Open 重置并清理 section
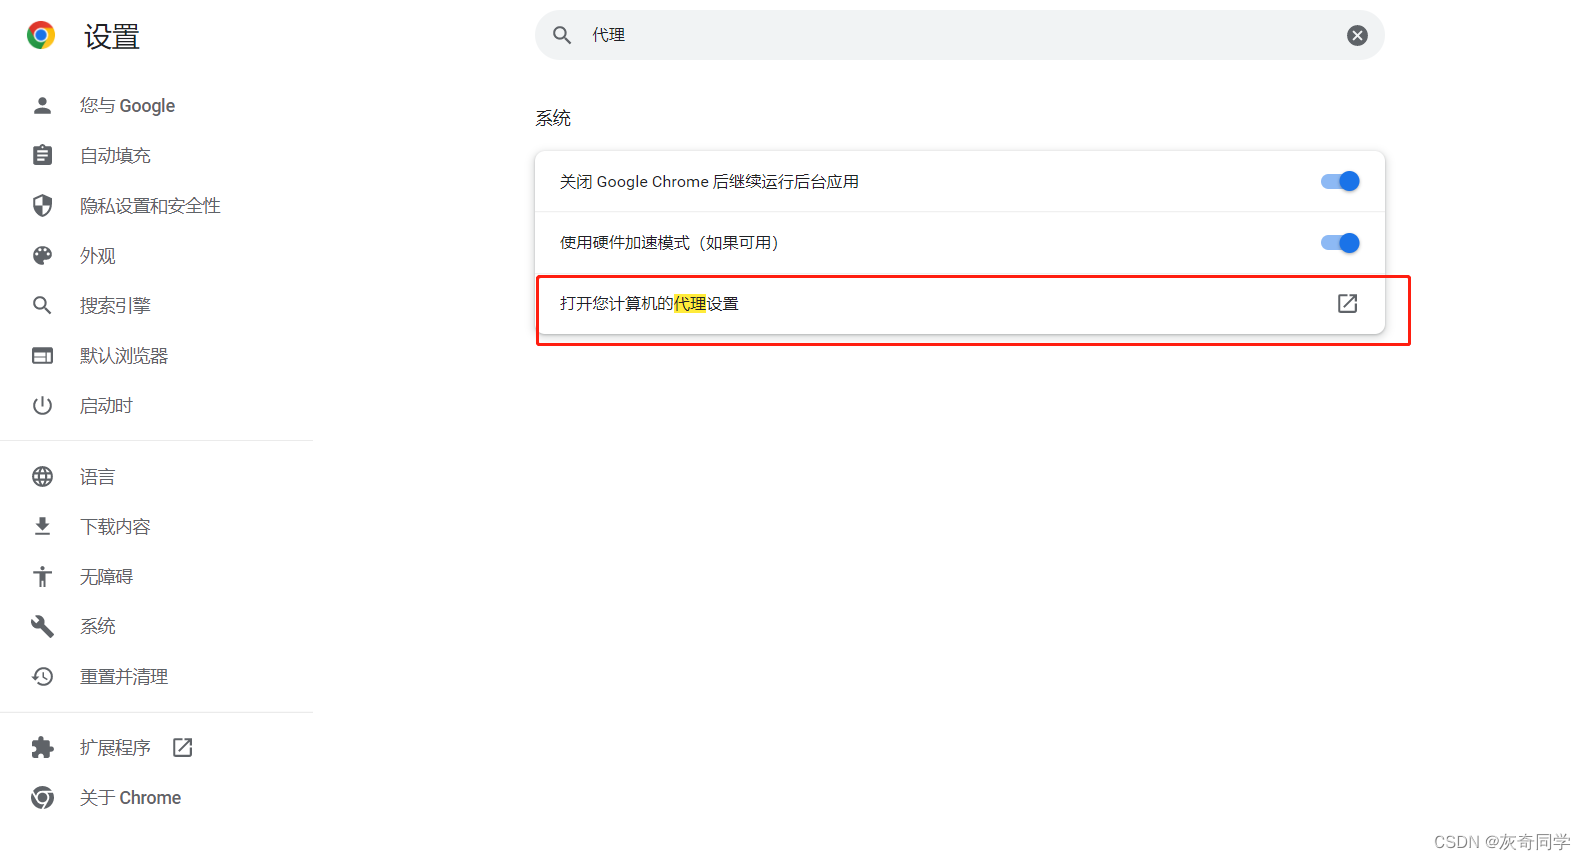This screenshot has width=1586, height=860. click(x=124, y=676)
